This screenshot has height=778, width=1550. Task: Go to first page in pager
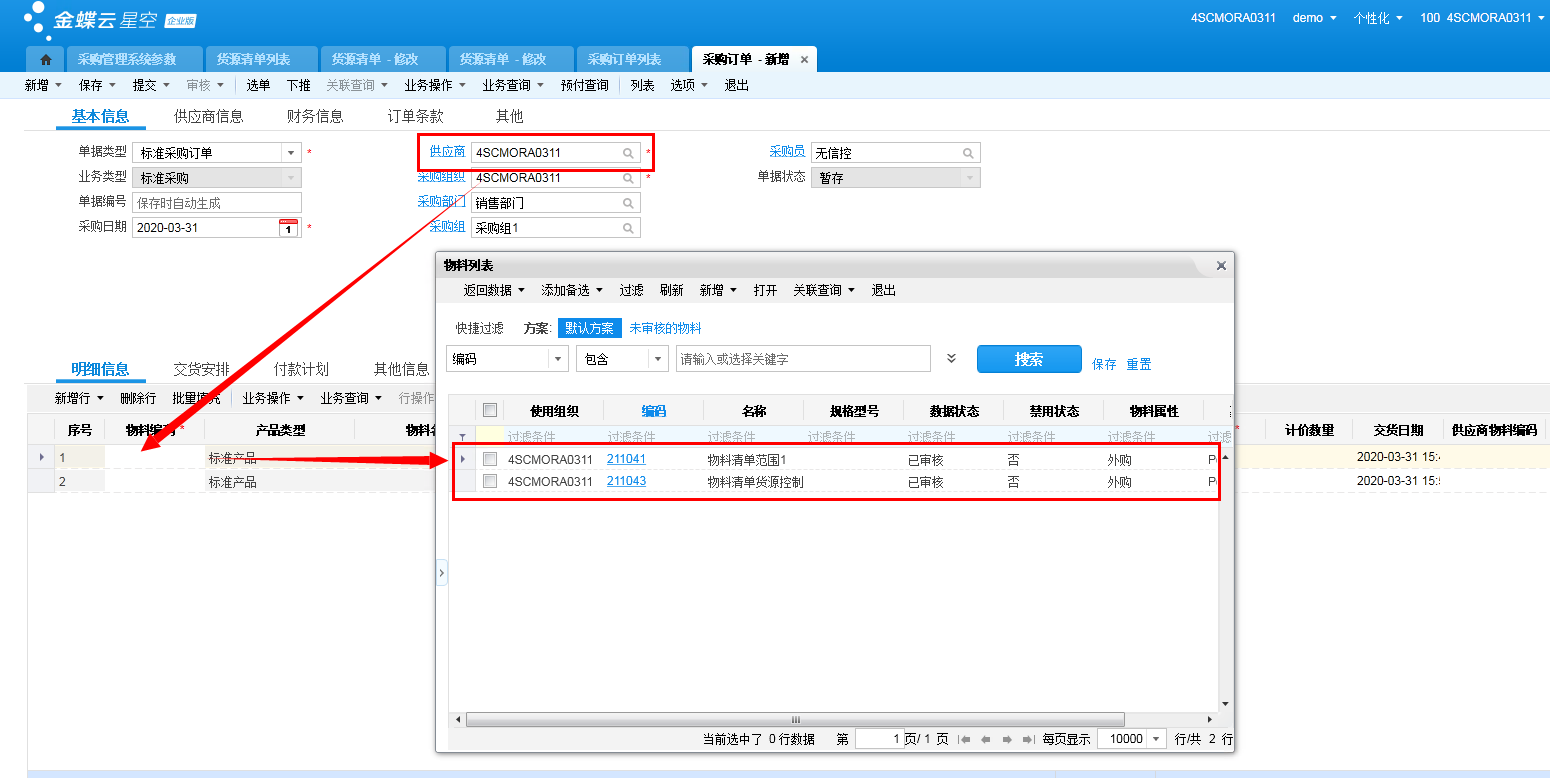coord(964,740)
